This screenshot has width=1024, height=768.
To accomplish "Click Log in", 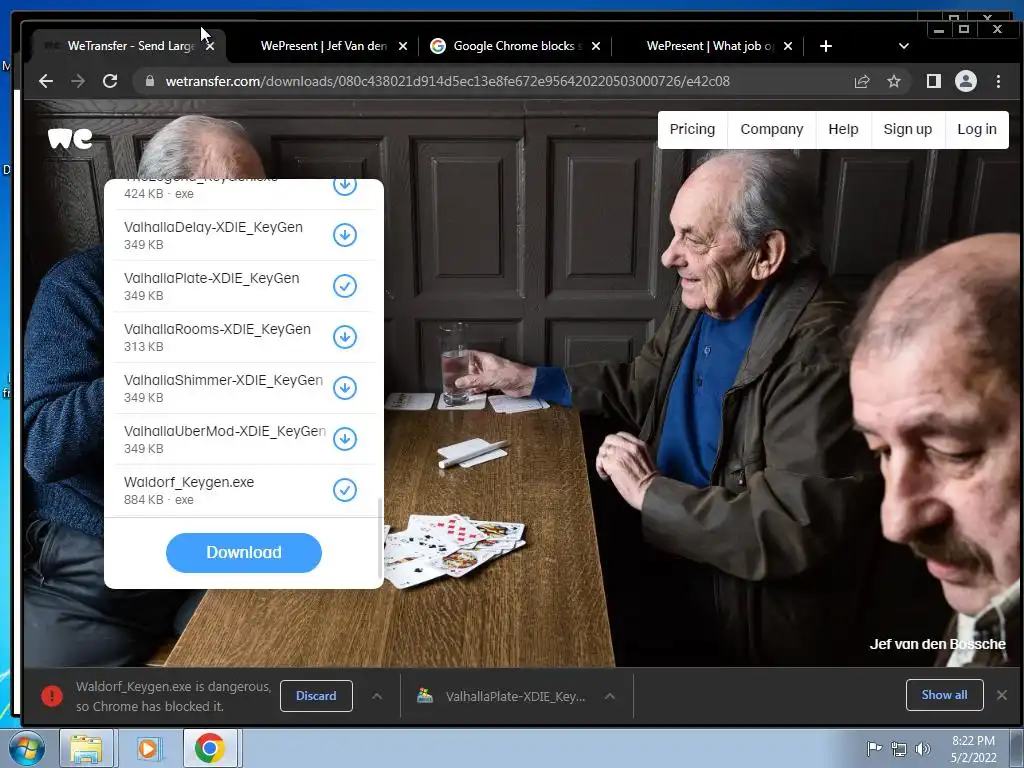I will (x=977, y=129).
